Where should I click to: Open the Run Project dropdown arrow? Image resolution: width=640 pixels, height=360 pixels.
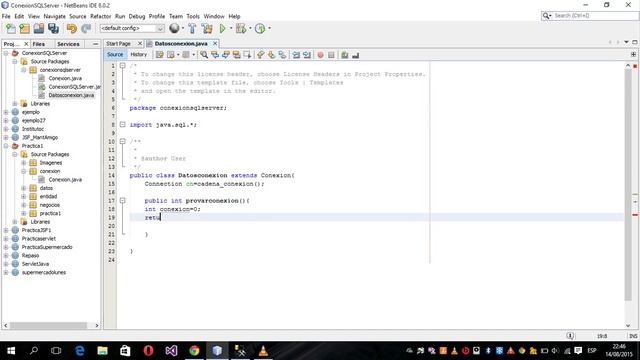click(231, 29)
